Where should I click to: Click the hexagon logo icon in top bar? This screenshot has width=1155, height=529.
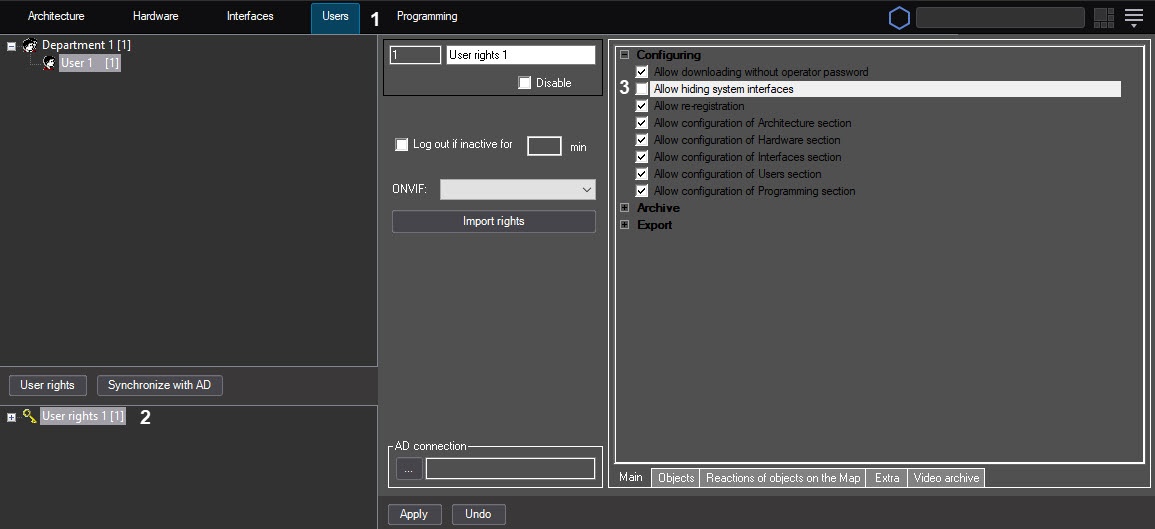[899, 18]
